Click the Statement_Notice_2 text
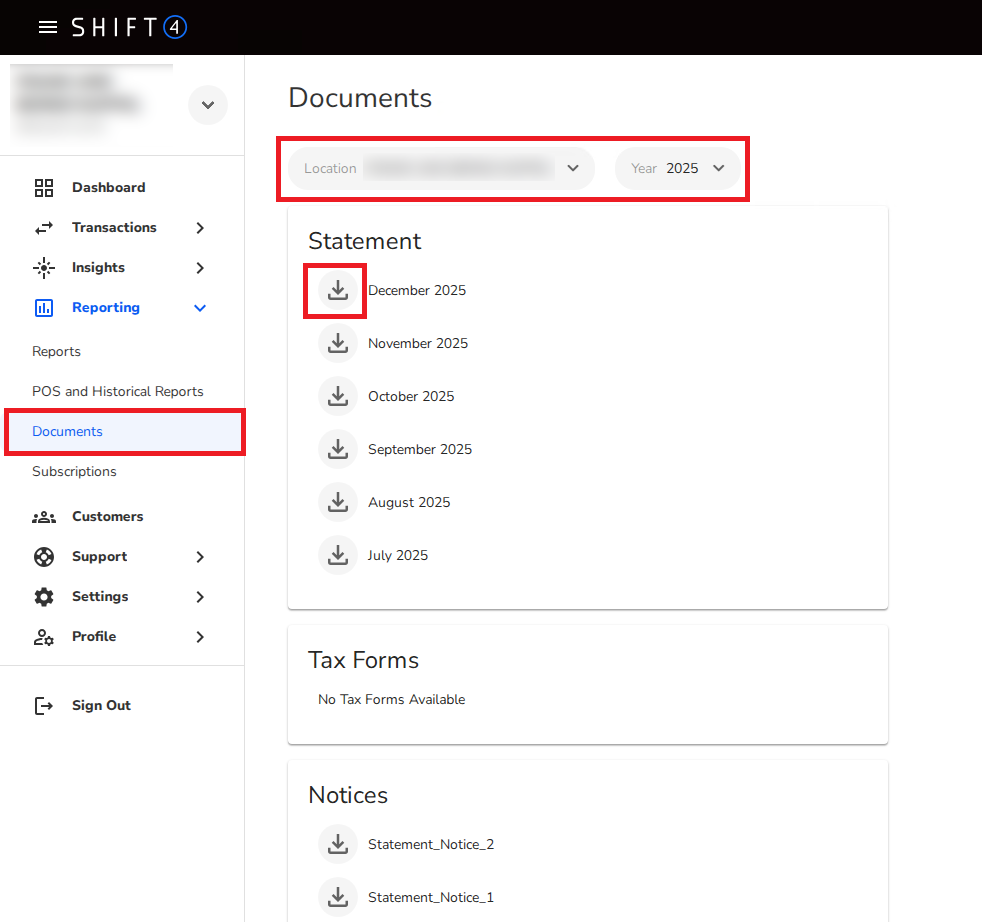Viewport: 982px width, 922px height. pos(431,844)
